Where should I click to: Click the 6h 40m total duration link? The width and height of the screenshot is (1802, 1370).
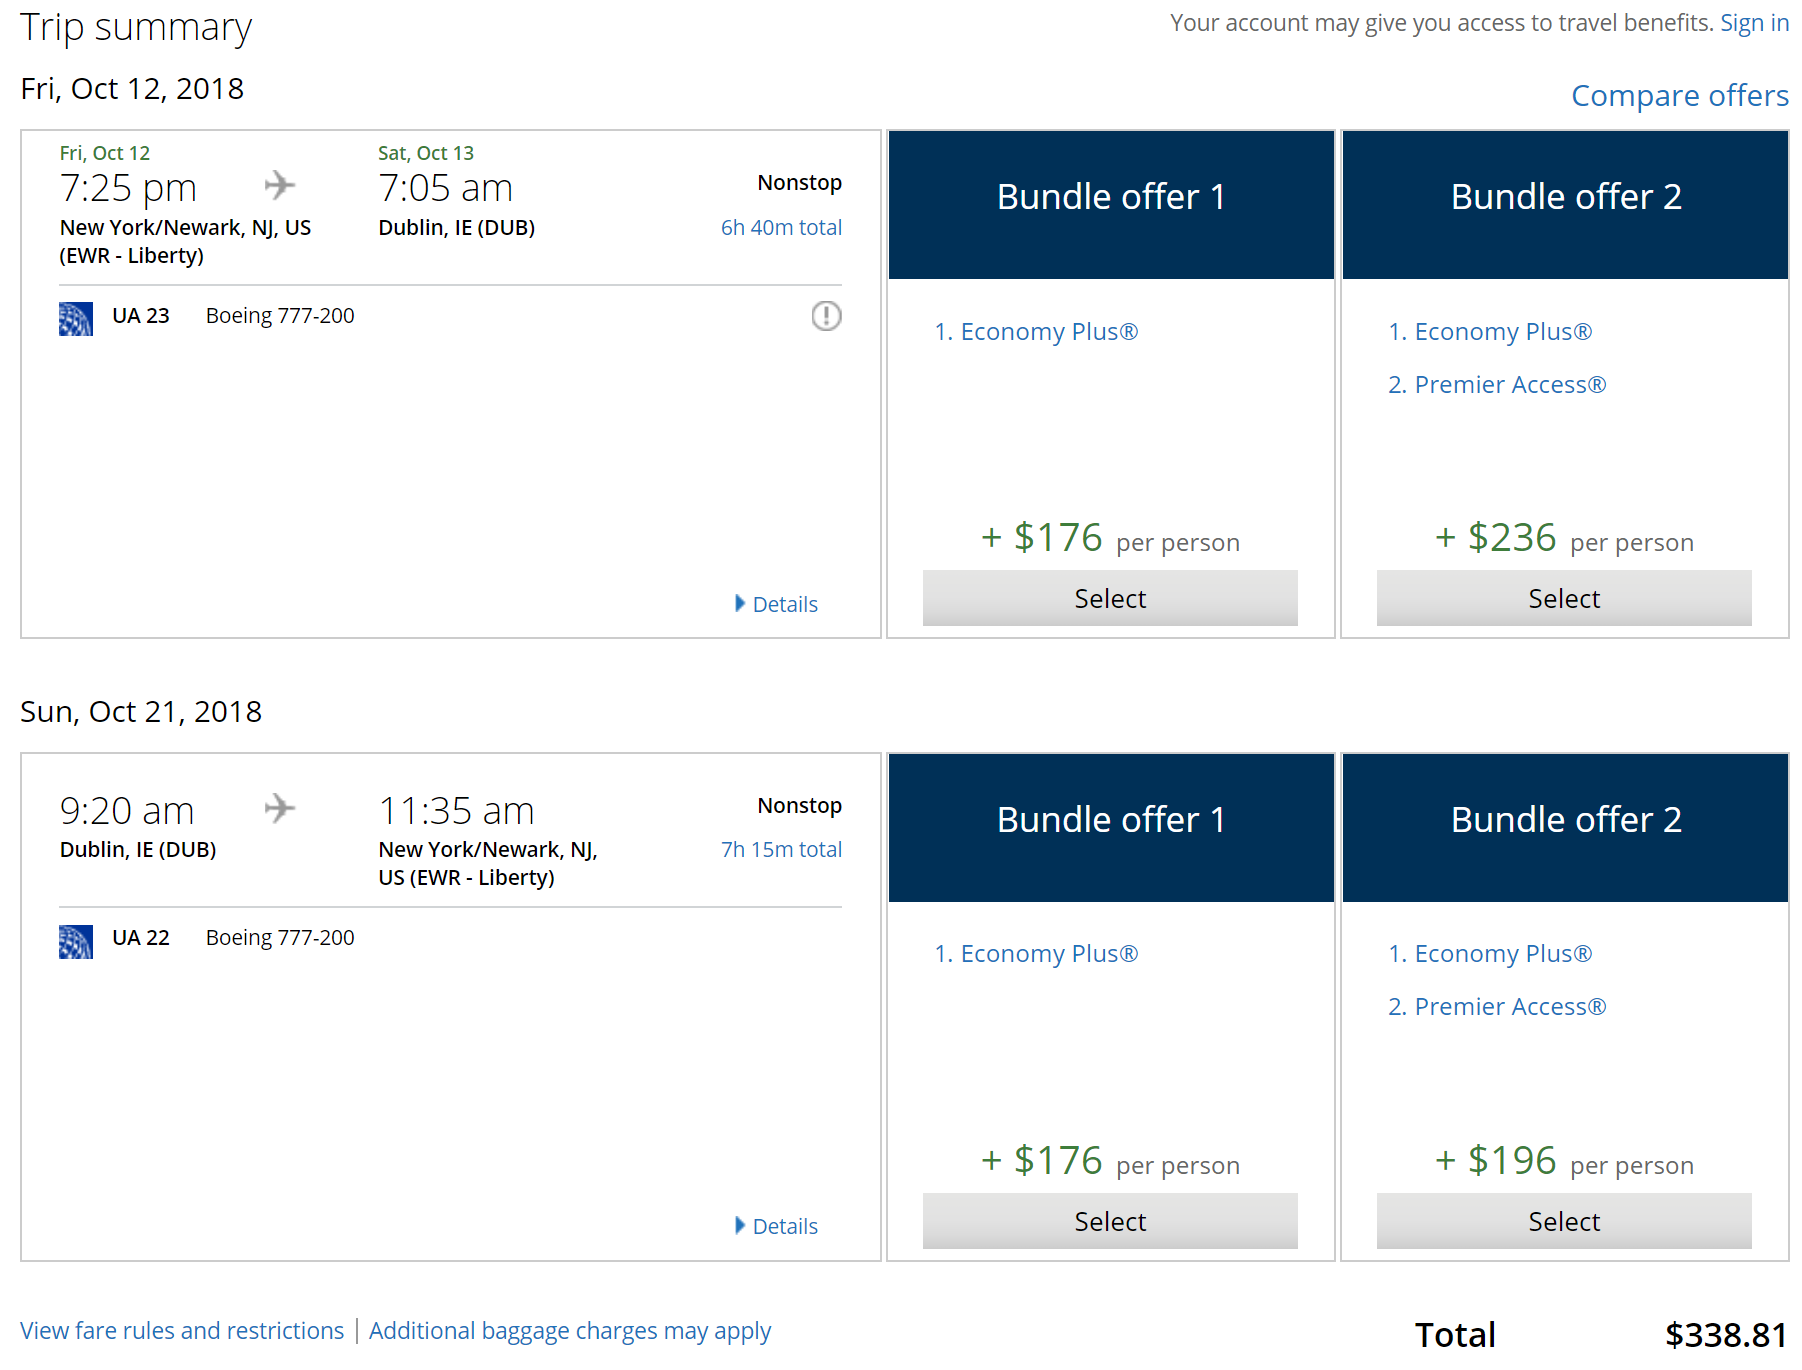pyautogui.click(x=781, y=227)
